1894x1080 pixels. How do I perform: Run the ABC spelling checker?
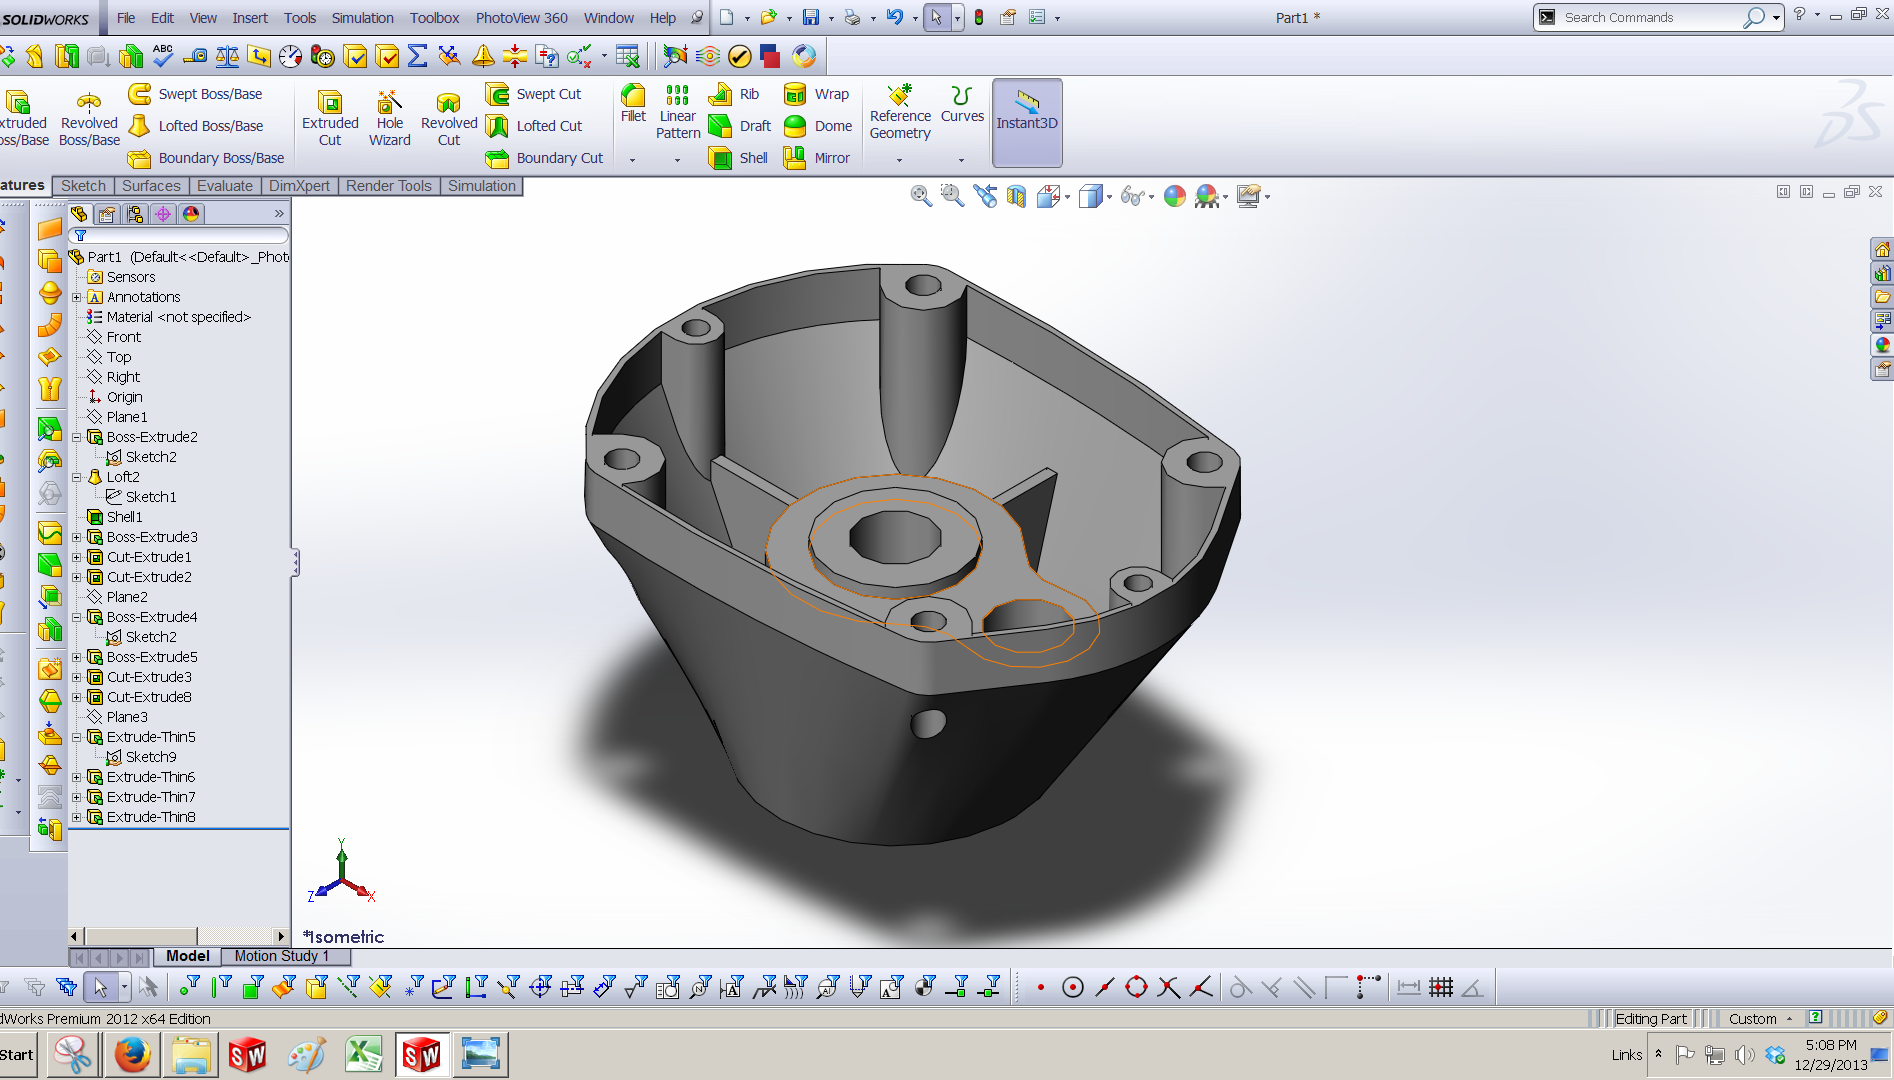pyautogui.click(x=163, y=56)
